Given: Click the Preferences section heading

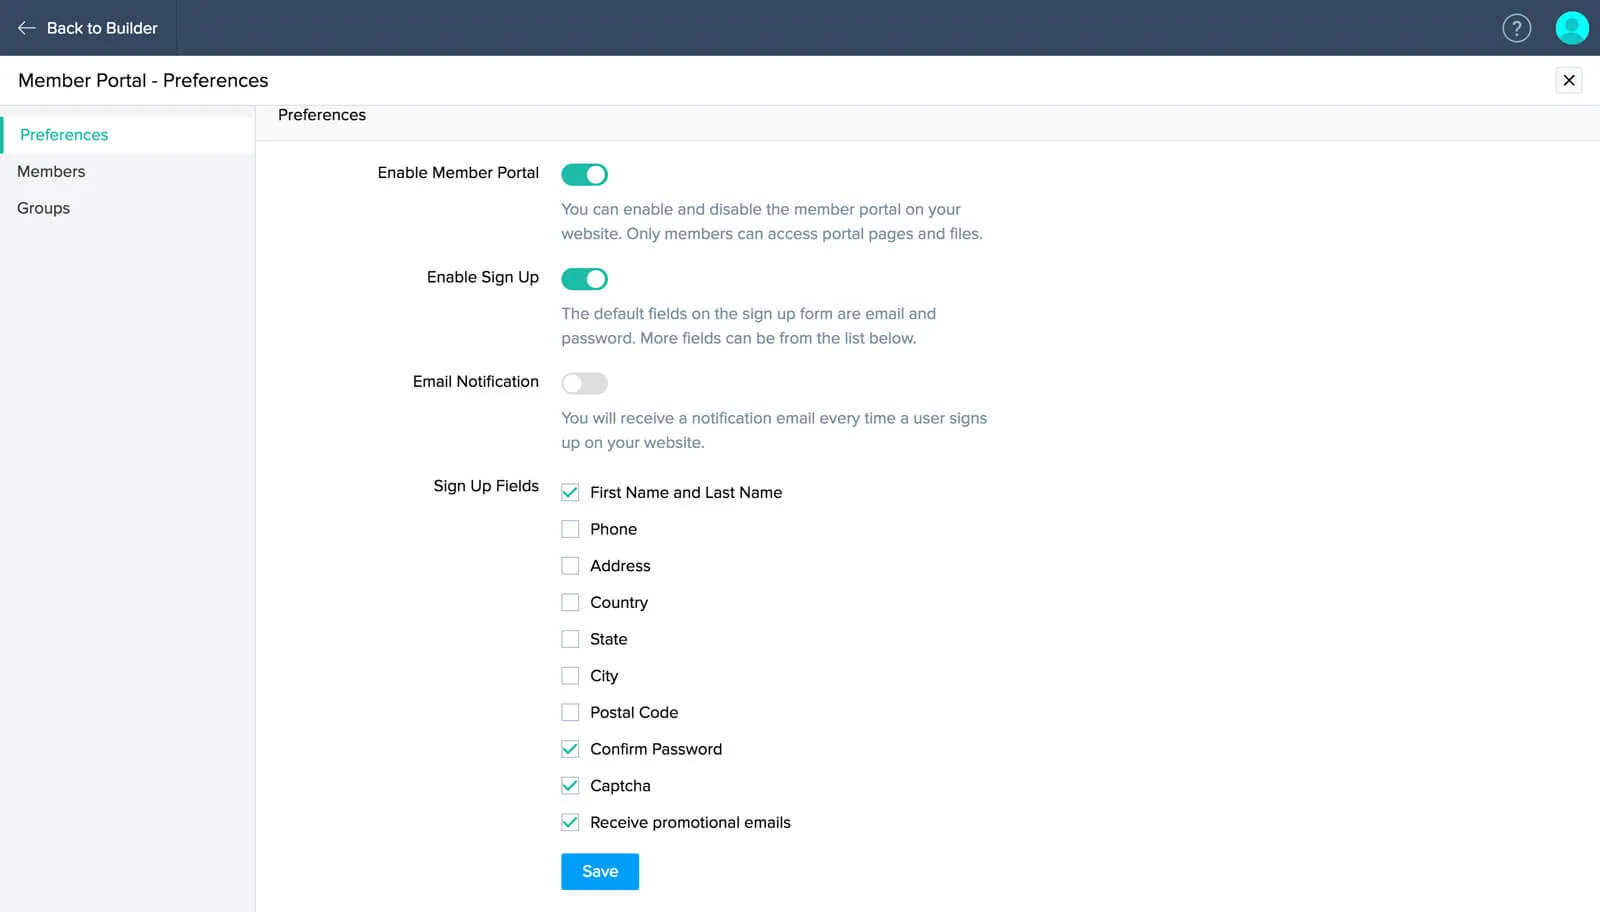Looking at the screenshot, I should click(x=322, y=115).
